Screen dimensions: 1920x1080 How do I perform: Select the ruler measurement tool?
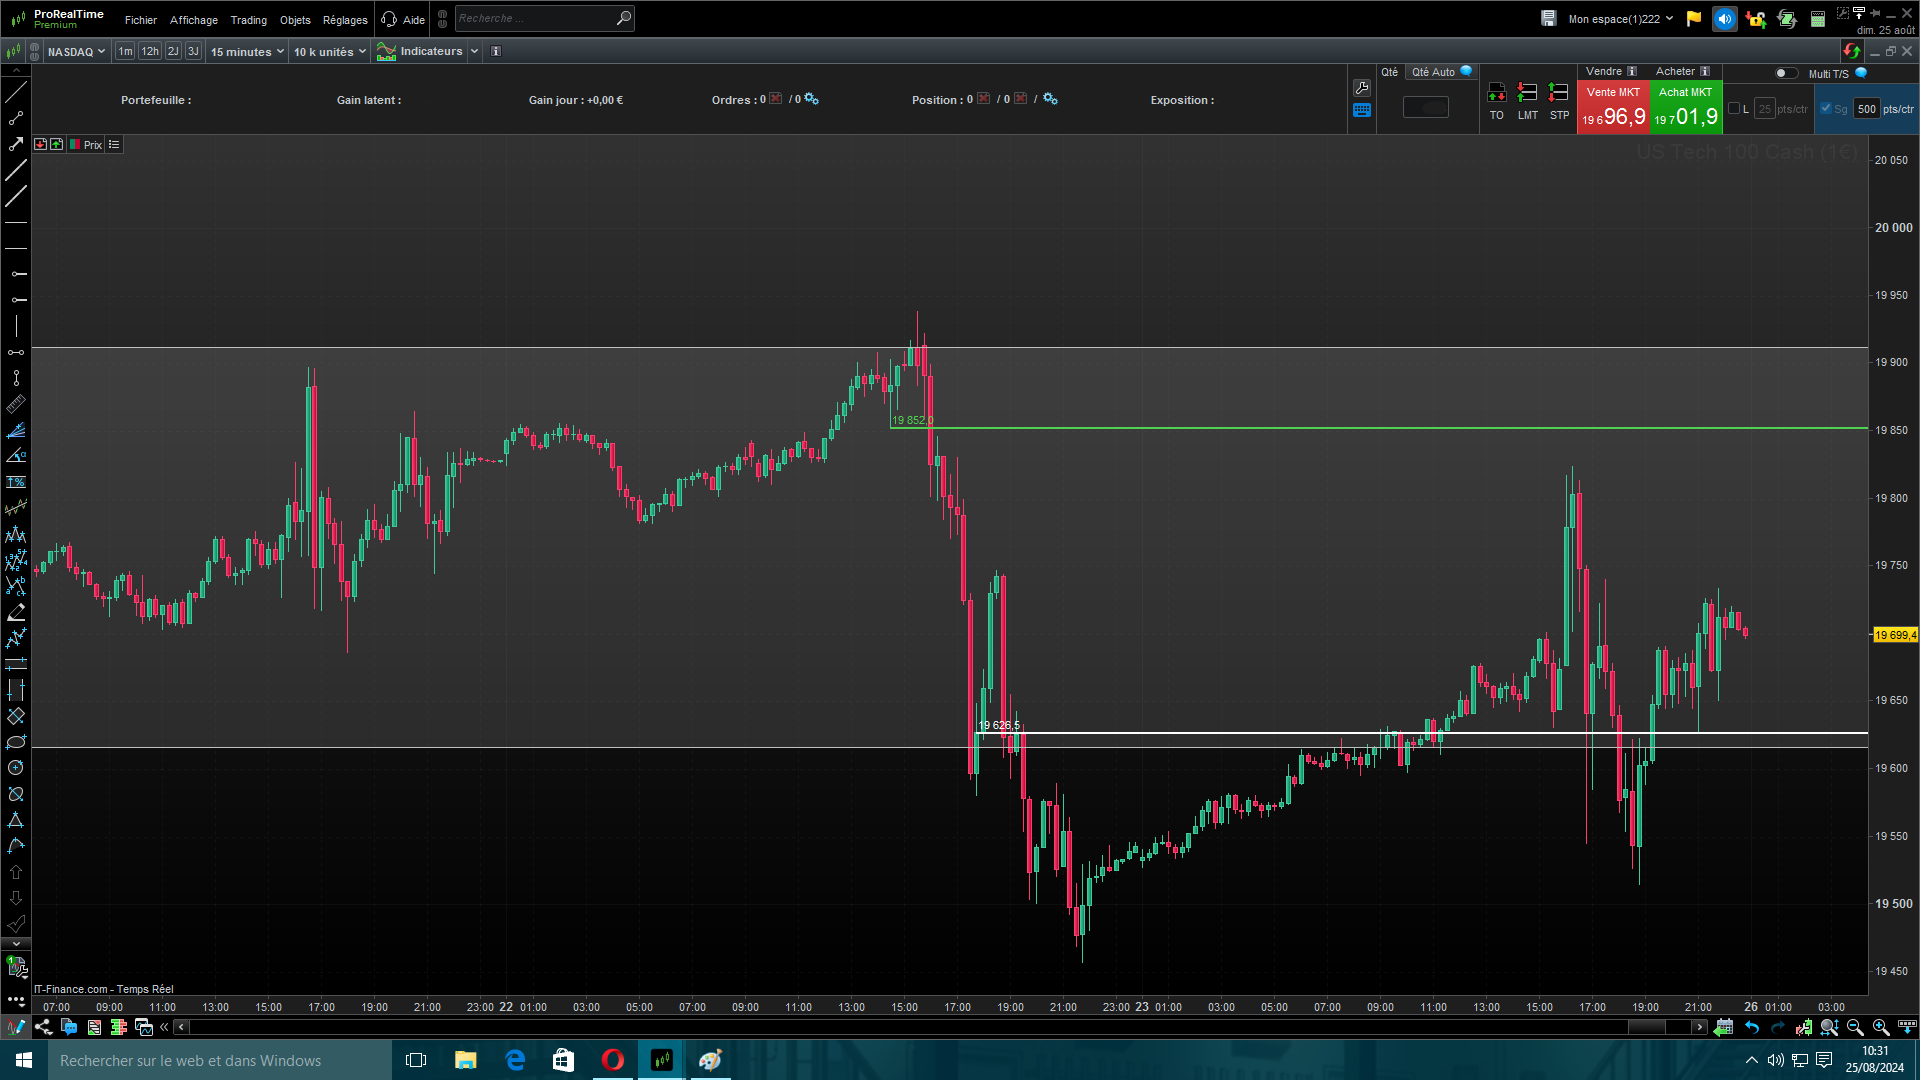click(16, 404)
